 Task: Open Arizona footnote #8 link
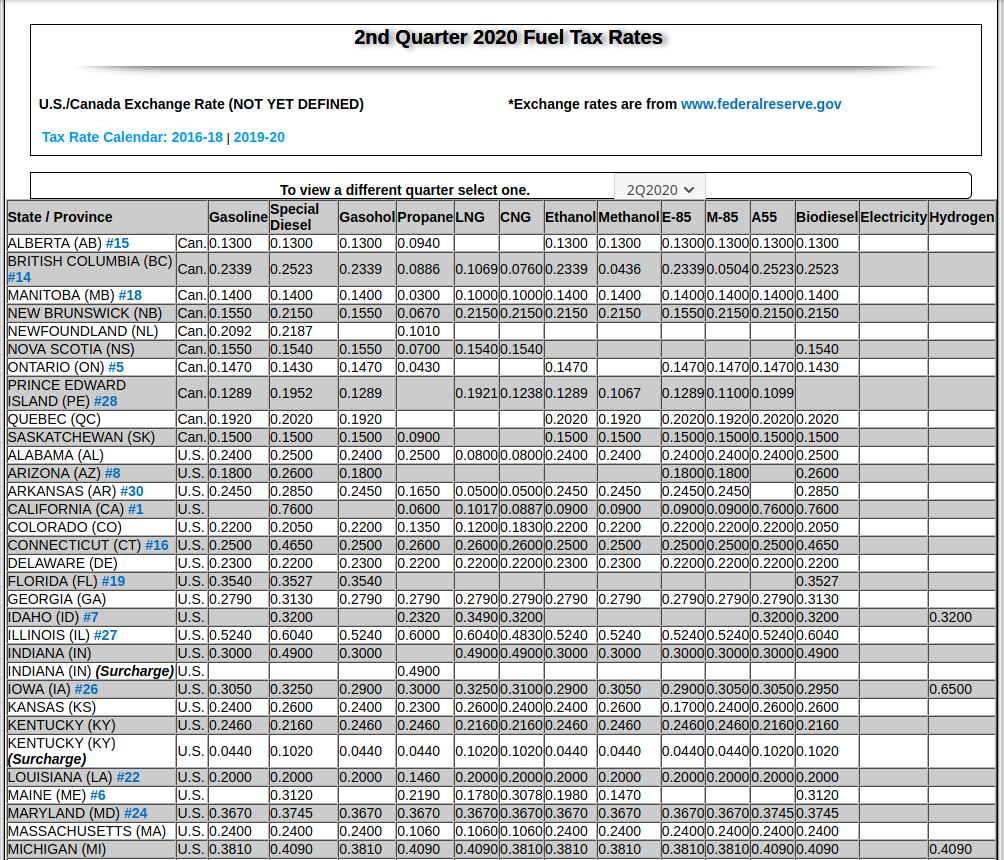(112, 473)
